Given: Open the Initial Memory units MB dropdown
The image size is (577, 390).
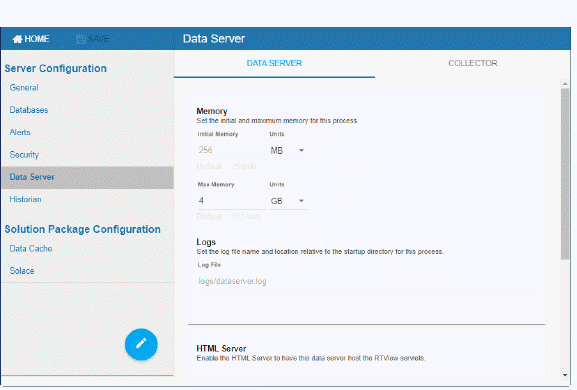Looking at the screenshot, I should tap(288, 150).
